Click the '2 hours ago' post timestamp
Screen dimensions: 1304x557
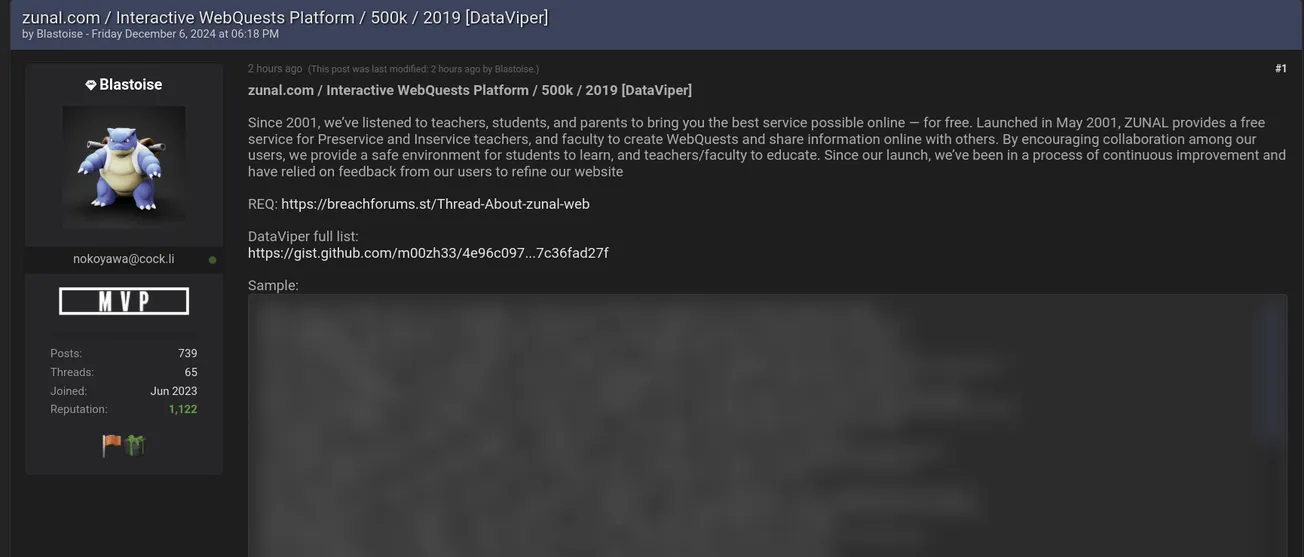point(275,69)
